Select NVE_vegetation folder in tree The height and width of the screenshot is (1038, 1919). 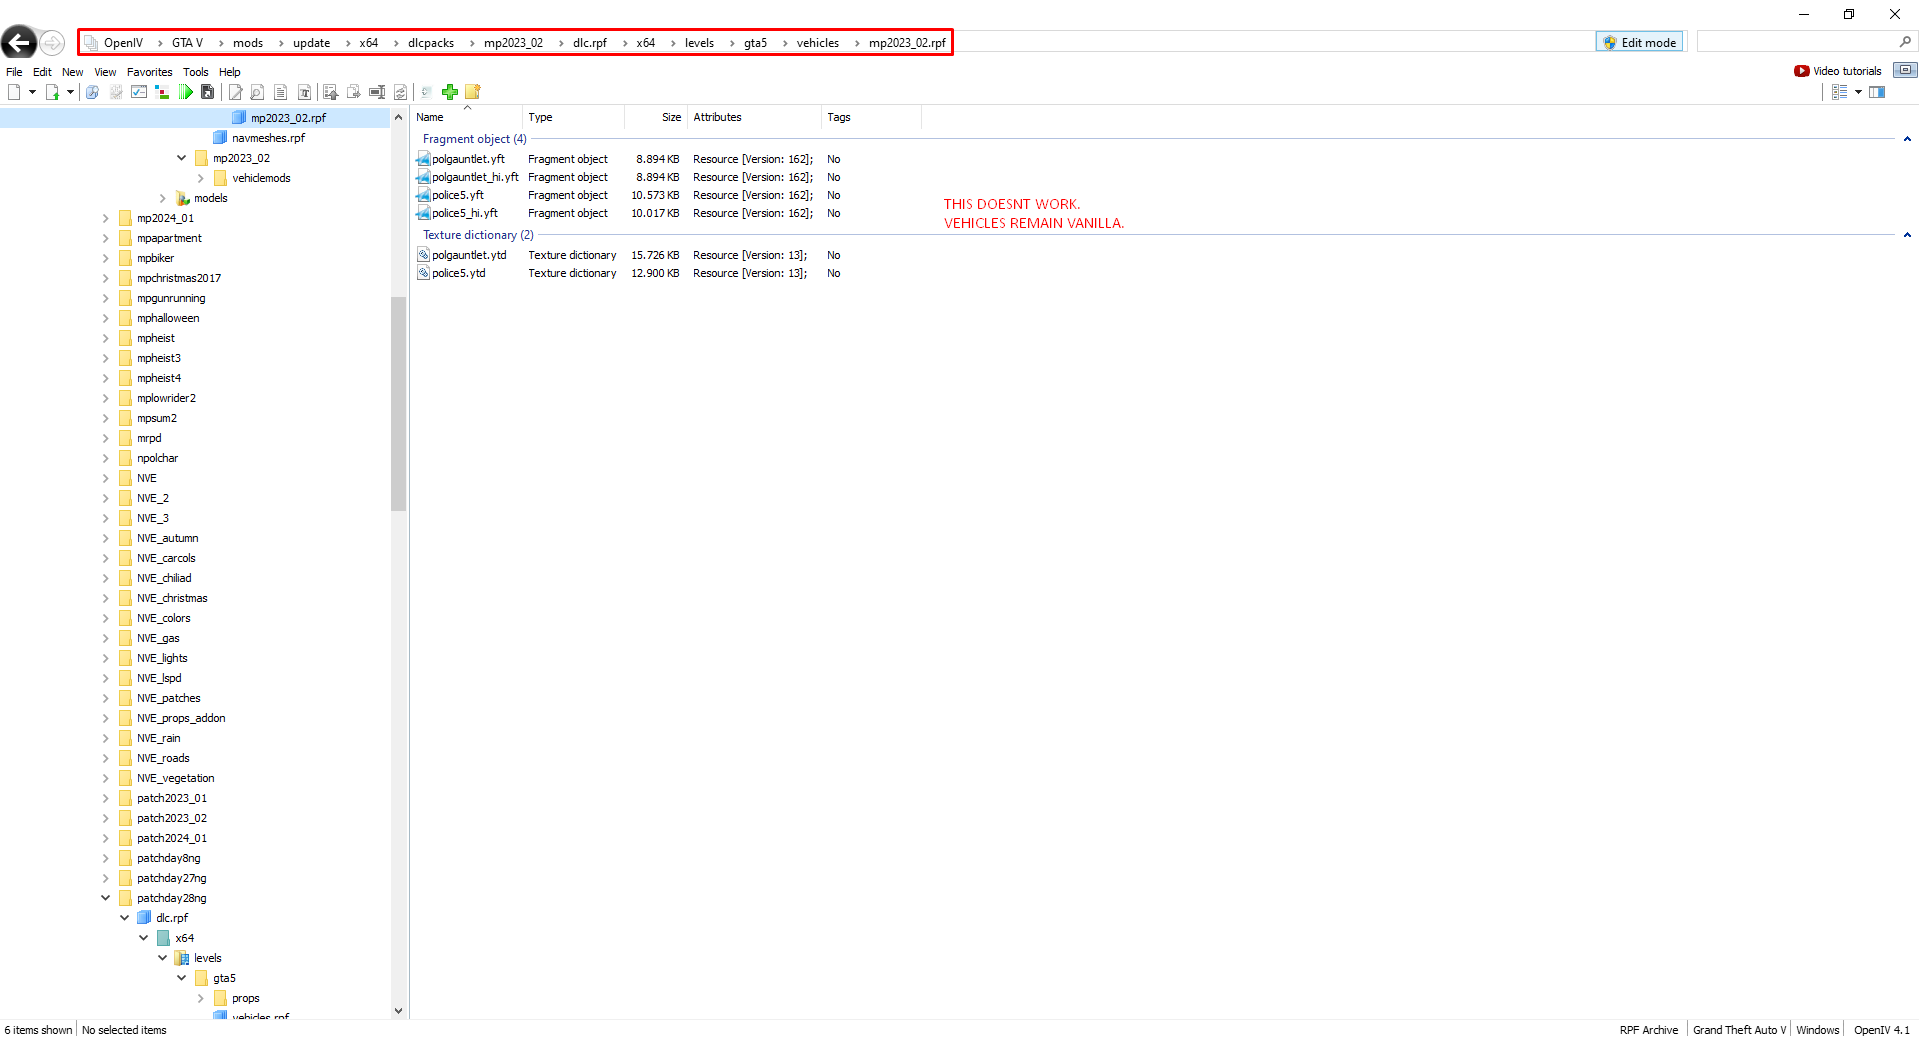point(175,778)
